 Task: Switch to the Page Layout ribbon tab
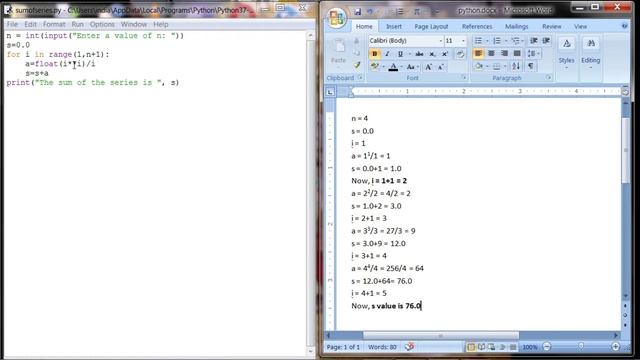pyautogui.click(x=431, y=27)
